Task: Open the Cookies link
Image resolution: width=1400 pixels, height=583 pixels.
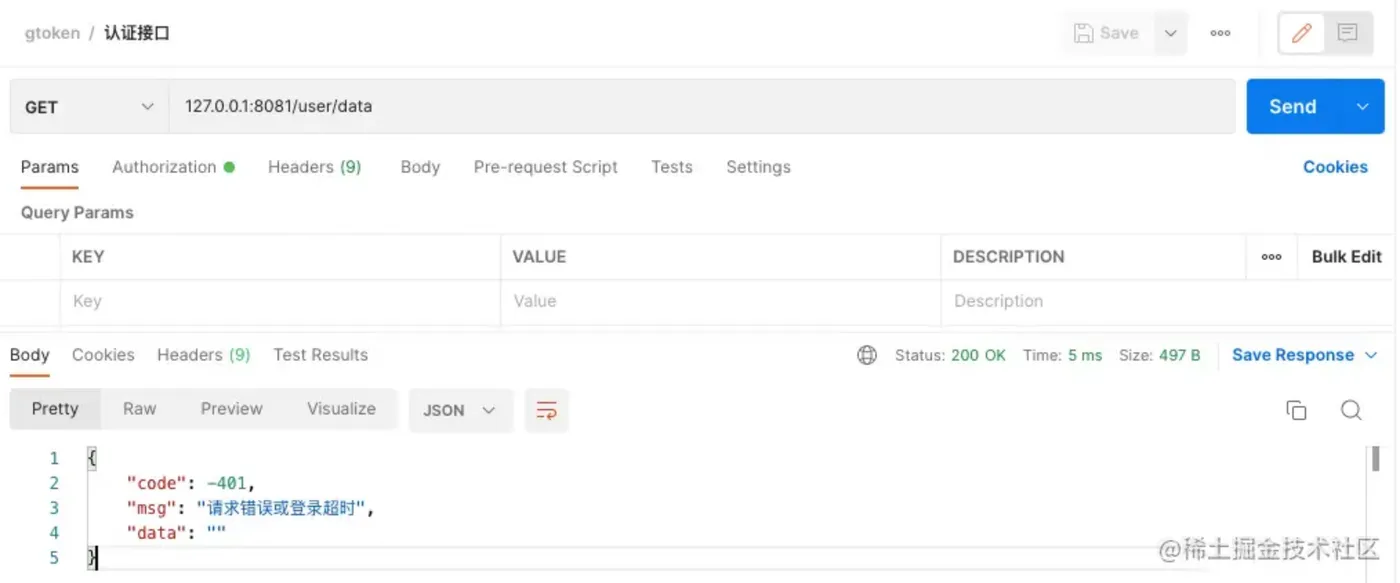Action: coord(1335,167)
